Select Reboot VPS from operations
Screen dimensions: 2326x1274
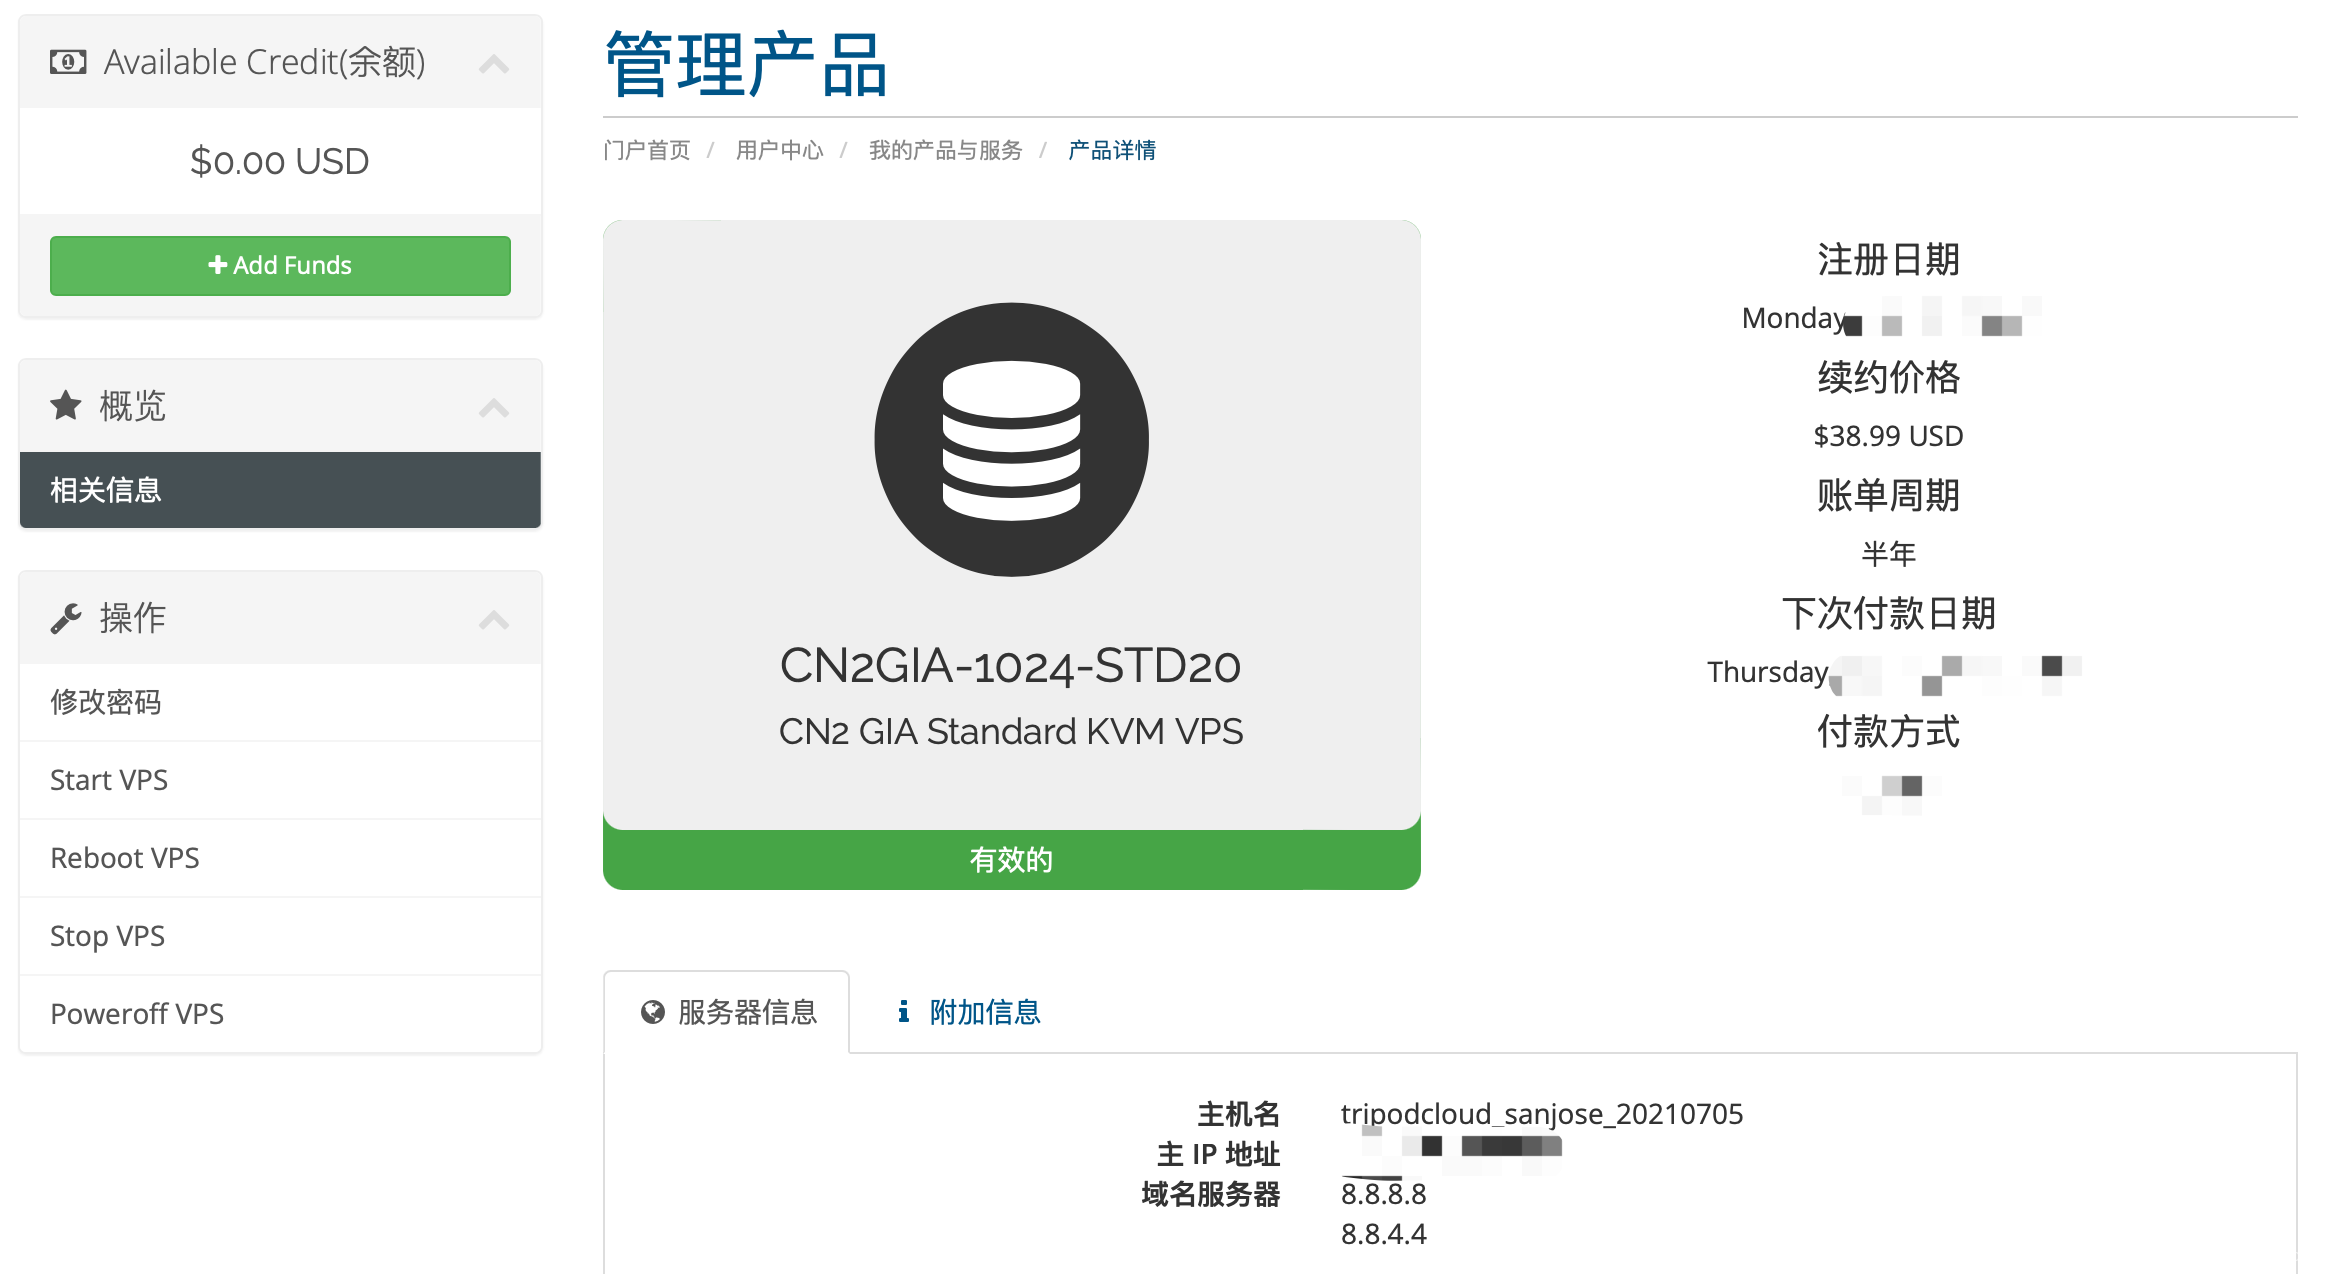[x=124, y=857]
